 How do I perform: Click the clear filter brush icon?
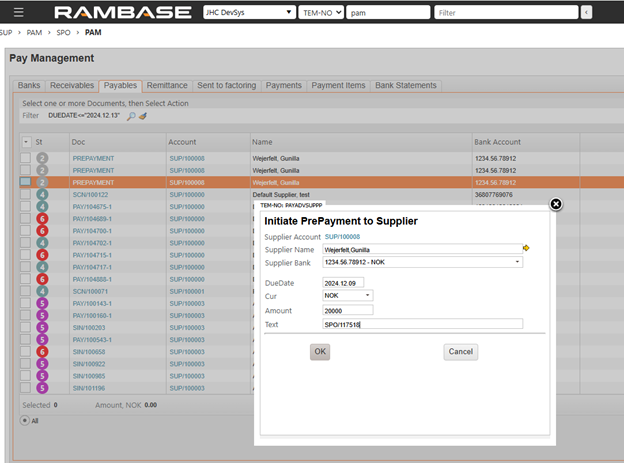143,116
